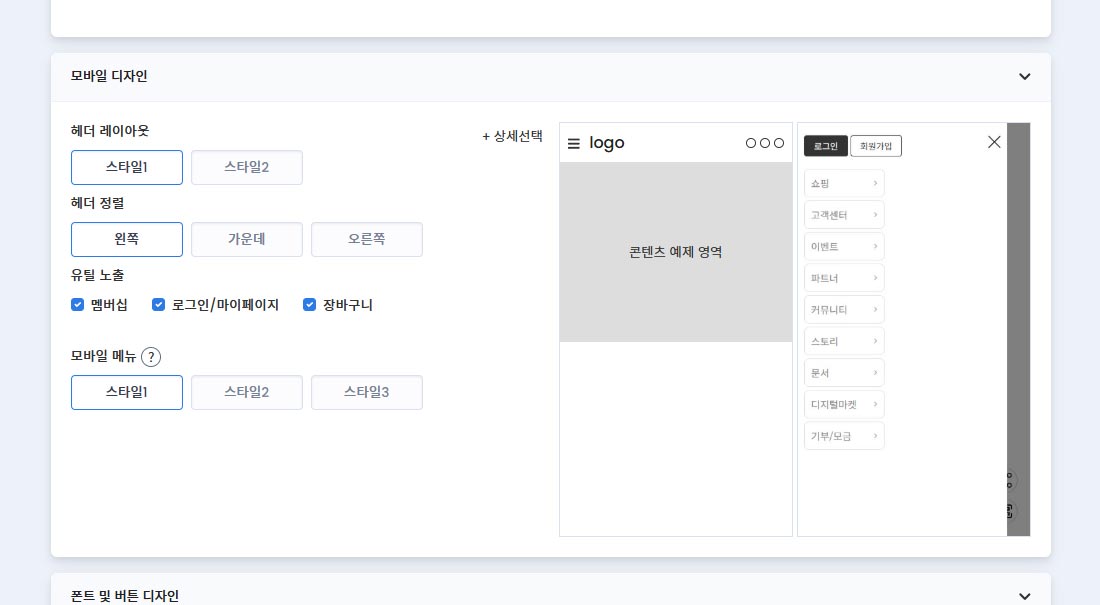
Task: Click the hamburger menu icon in preview
Action: (x=574, y=143)
